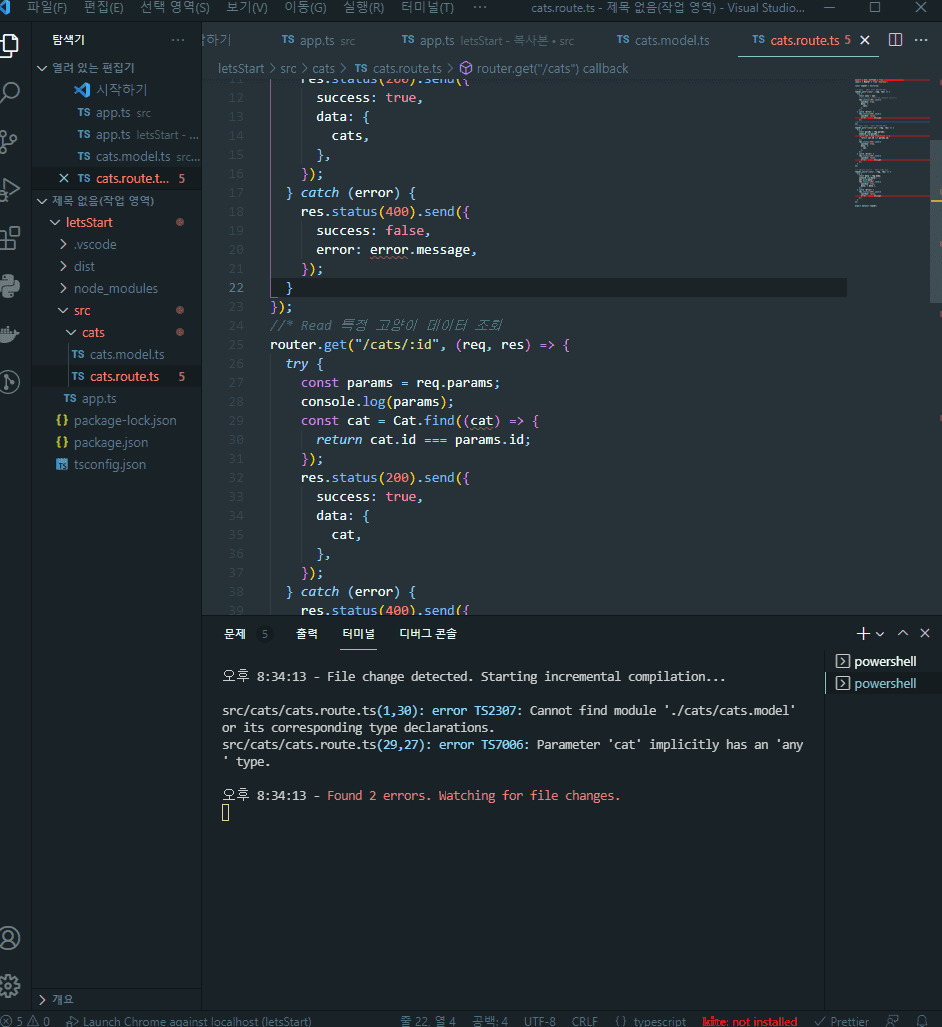Click the split editor icon
The image size is (942, 1027).
(x=895, y=40)
